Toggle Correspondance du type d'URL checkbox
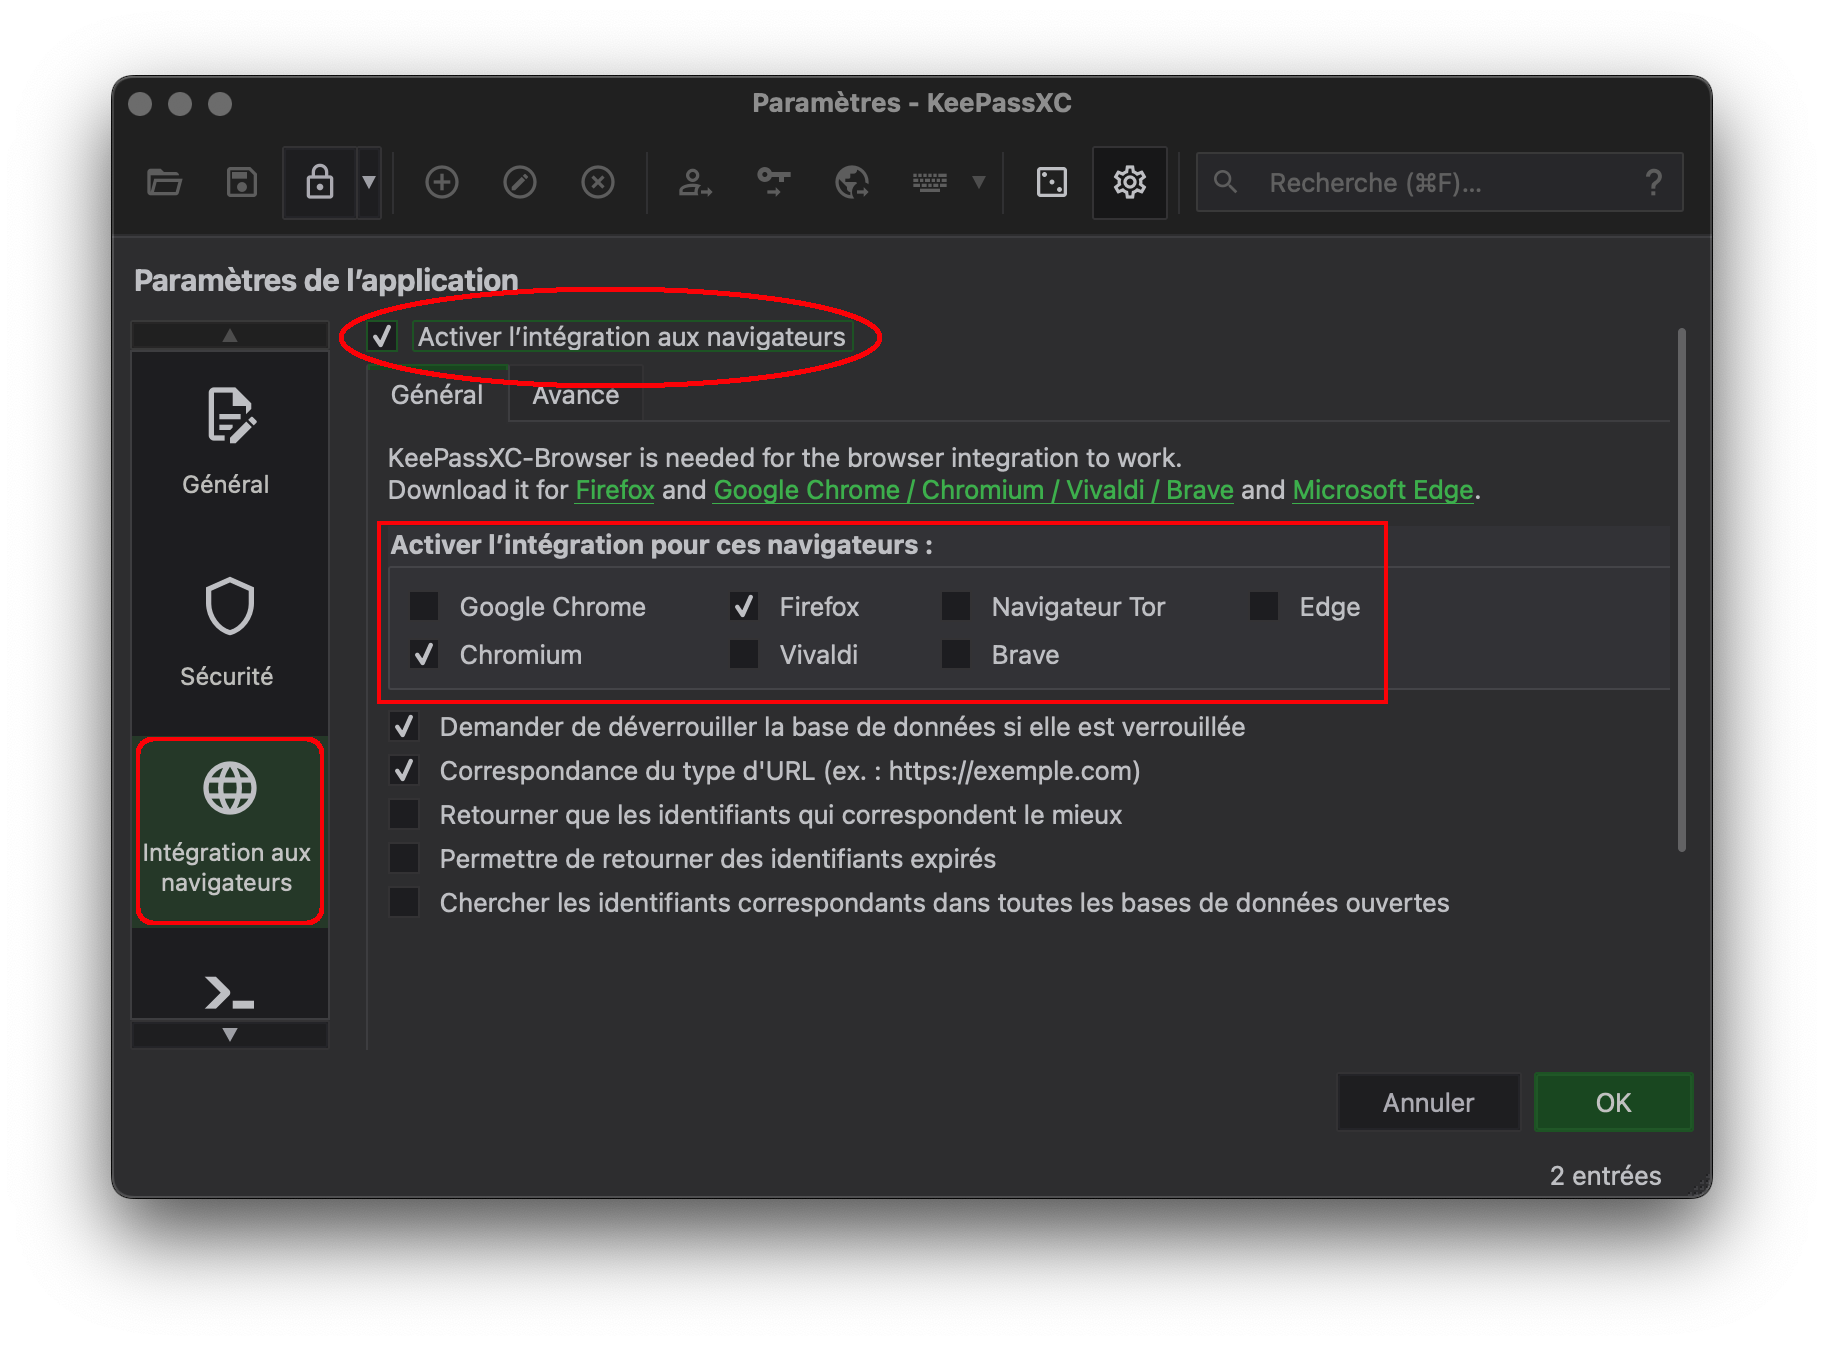The height and width of the screenshot is (1346, 1824). tap(404, 770)
